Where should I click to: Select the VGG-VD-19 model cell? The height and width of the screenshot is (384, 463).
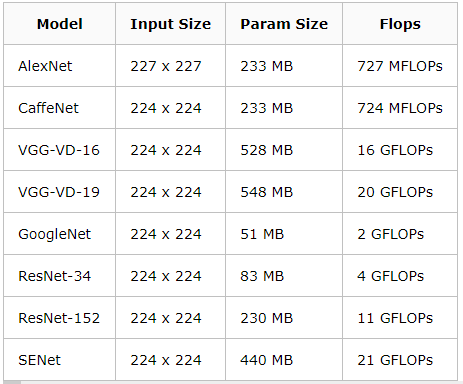[x=60, y=192]
